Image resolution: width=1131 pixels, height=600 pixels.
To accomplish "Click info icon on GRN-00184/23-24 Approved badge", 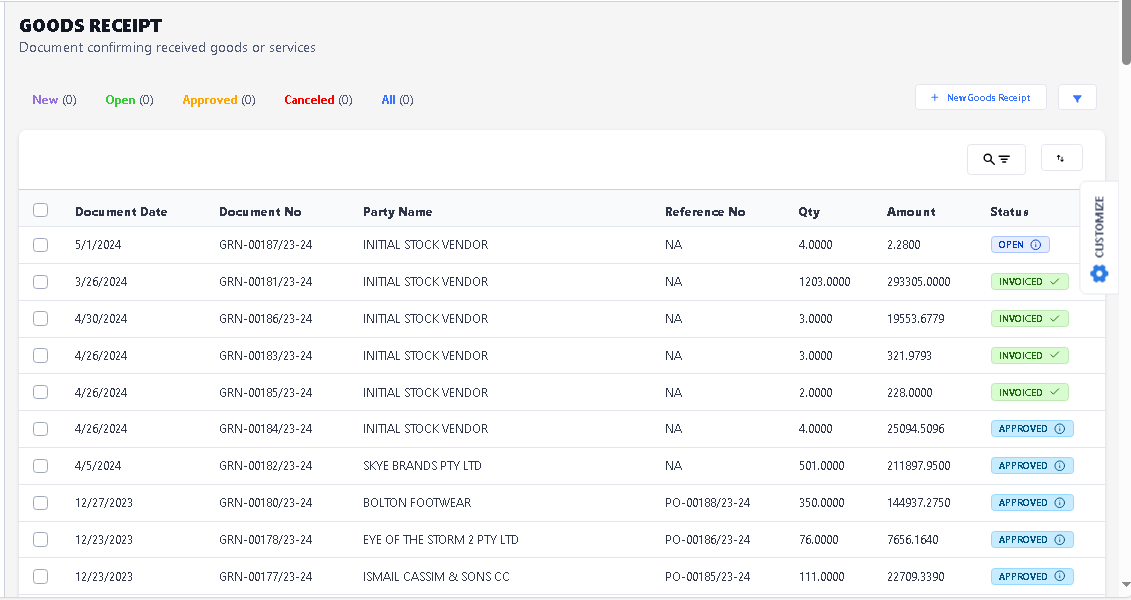I will tap(1059, 429).
